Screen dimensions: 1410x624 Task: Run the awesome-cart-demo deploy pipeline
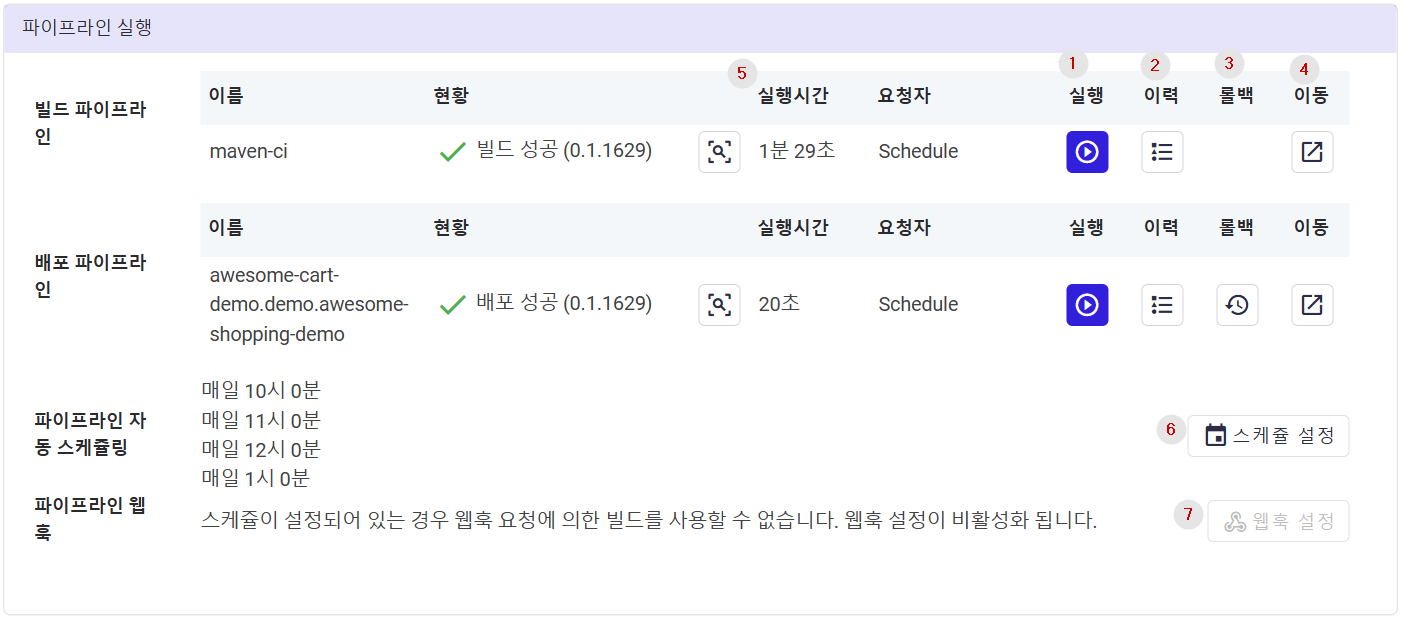click(1087, 305)
